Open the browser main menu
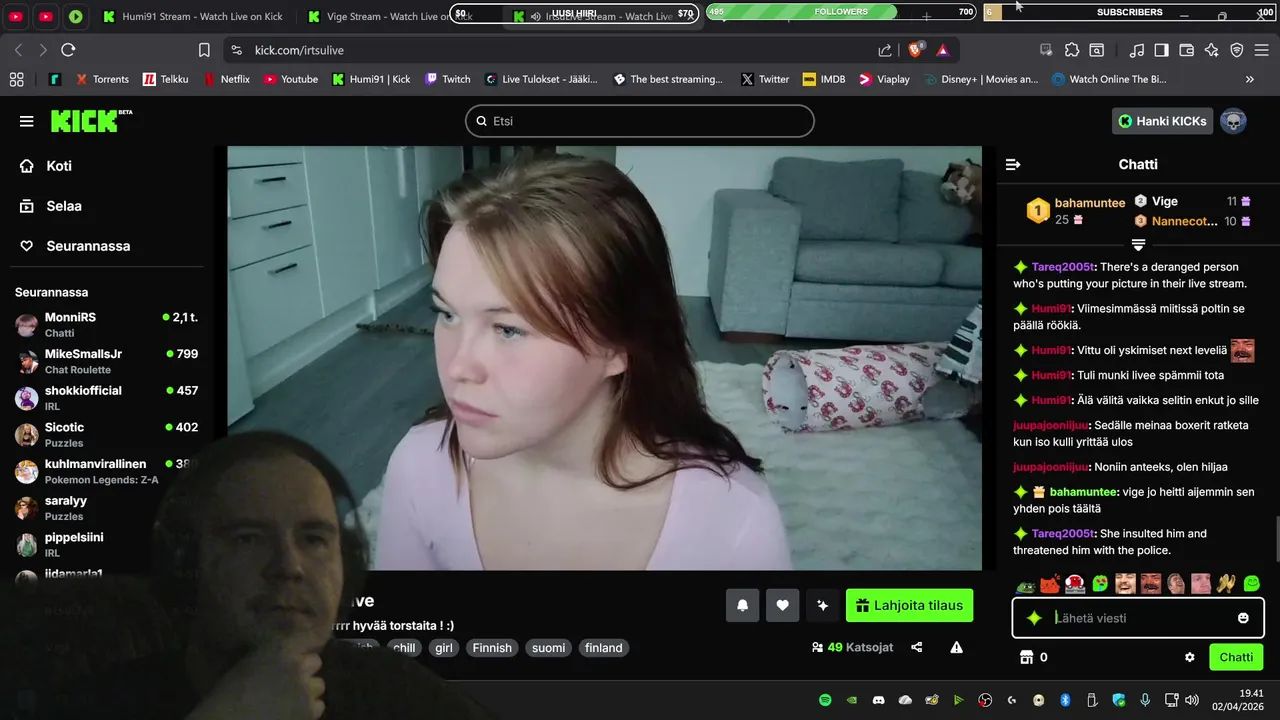The width and height of the screenshot is (1280, 720). coord(1262,50)
